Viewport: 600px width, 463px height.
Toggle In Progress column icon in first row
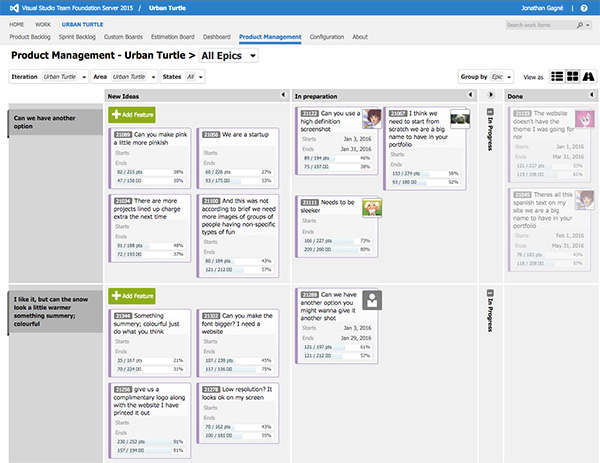490,112
